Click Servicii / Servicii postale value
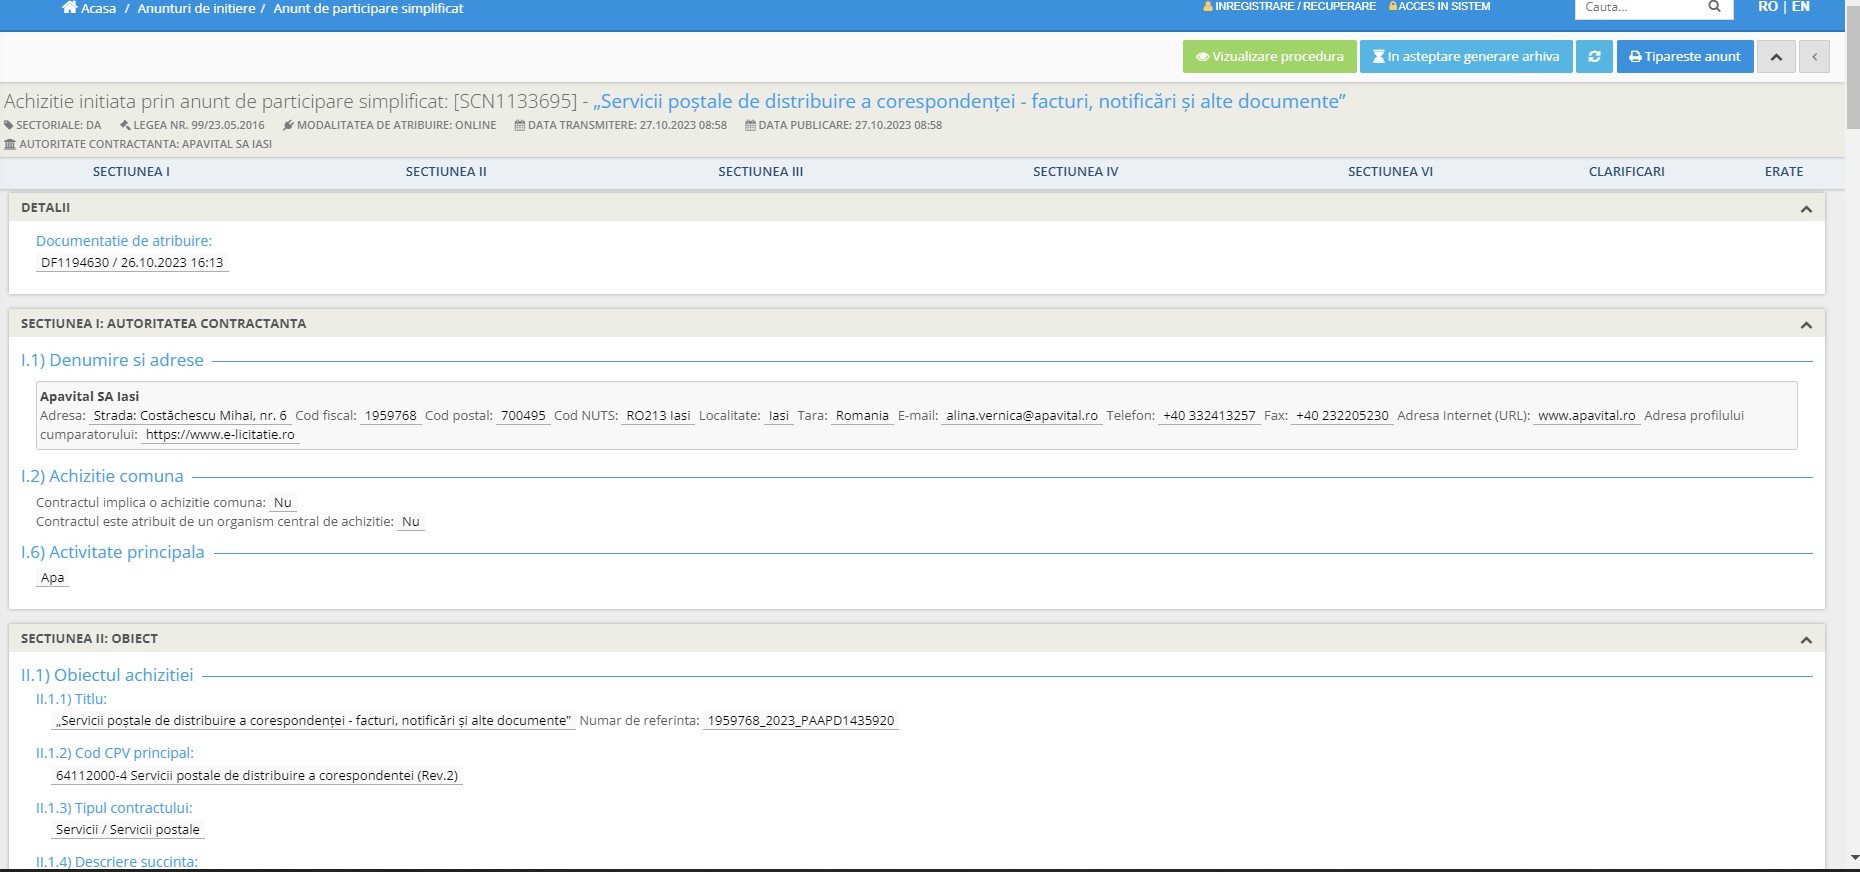The image size is (1860, 872). click(128, 830)
